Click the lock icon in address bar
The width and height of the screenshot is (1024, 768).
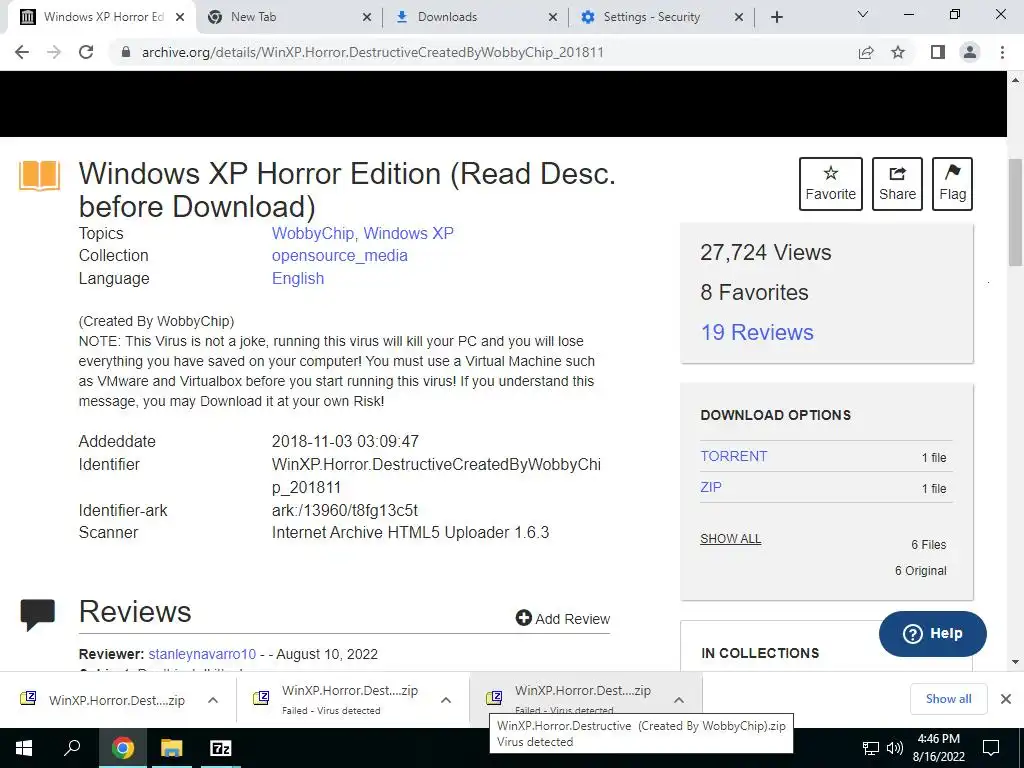(126, 52)
